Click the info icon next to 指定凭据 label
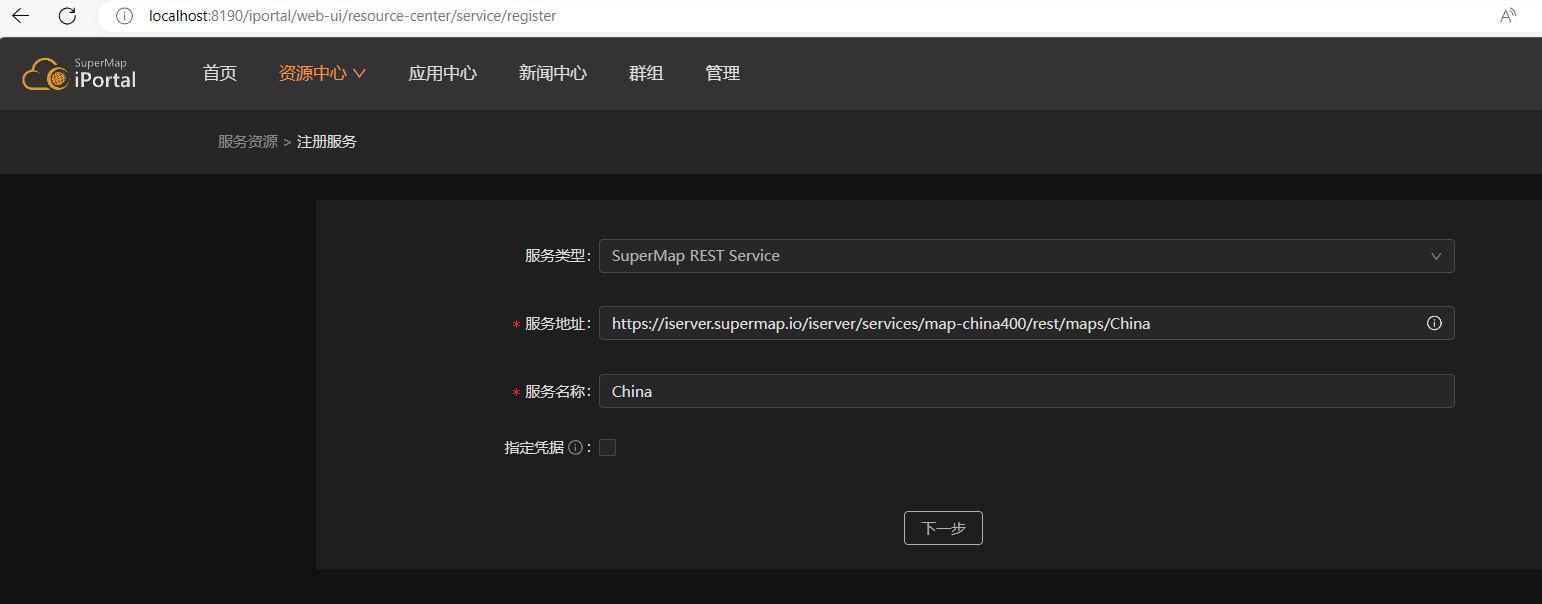Image resolution: width=1542 pixels, height=604 pixels. (575, 447)
